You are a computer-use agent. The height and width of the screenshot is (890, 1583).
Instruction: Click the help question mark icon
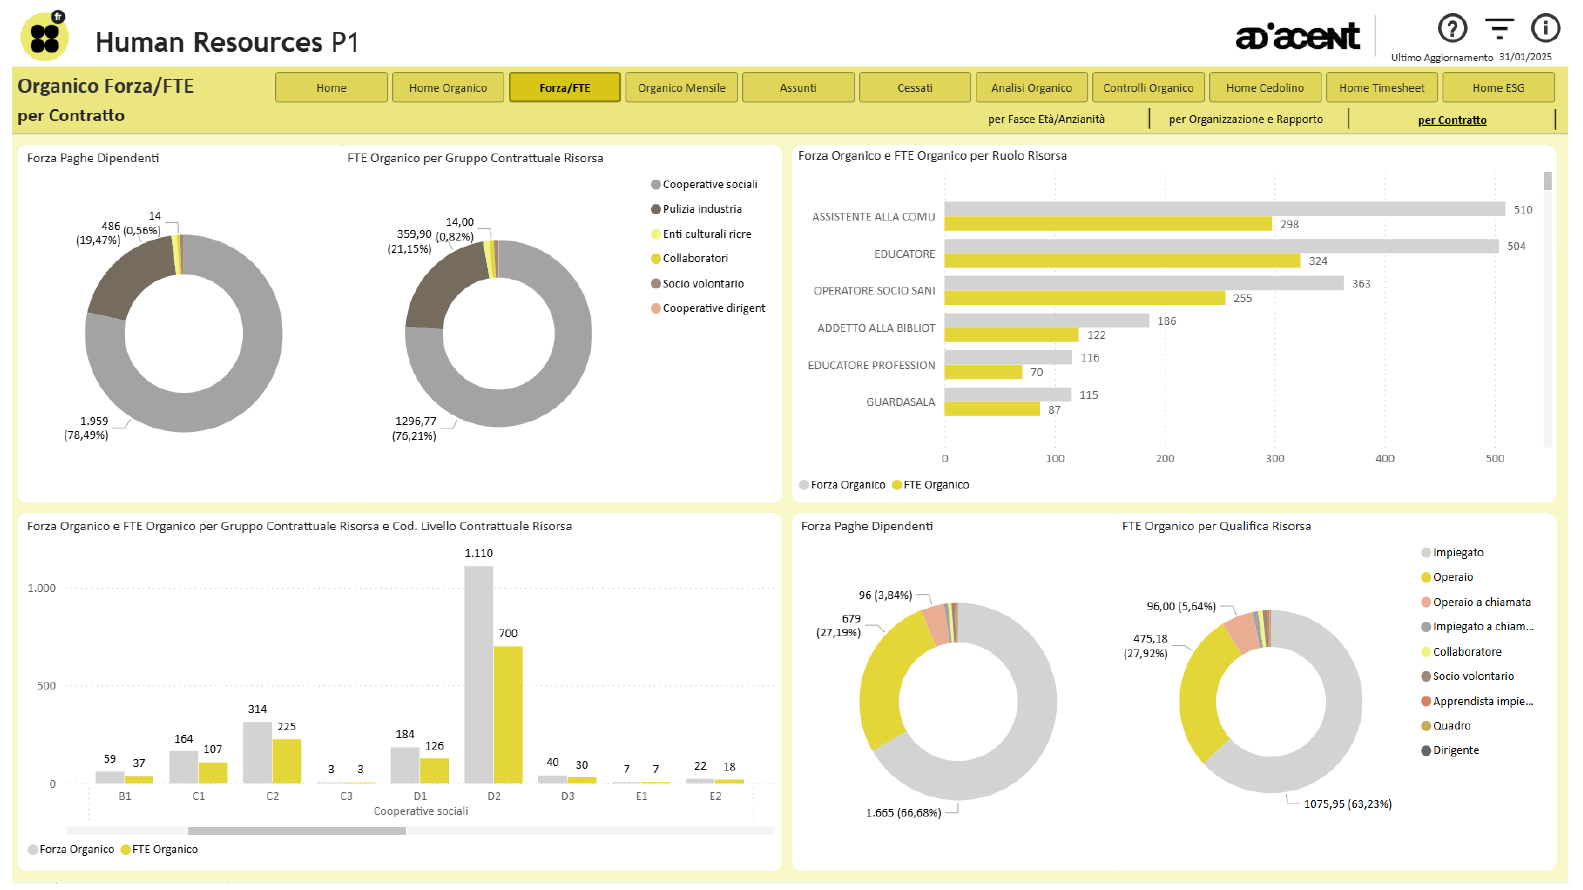(x=1452, y=28)
